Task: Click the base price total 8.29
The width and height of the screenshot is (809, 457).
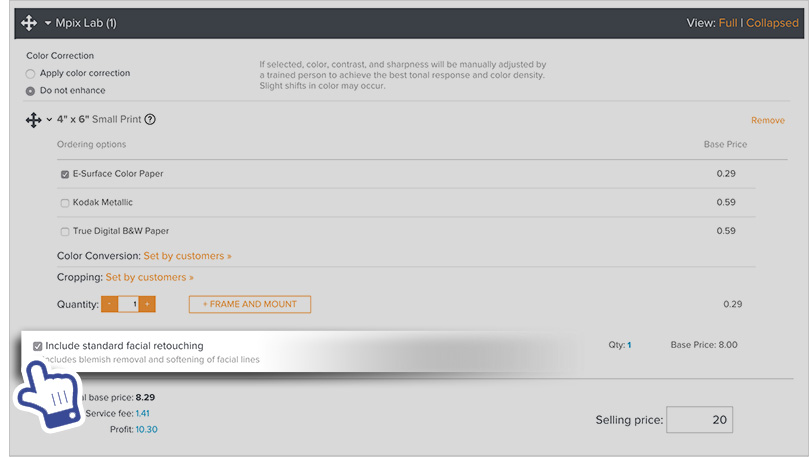Action: pos(145,397)
